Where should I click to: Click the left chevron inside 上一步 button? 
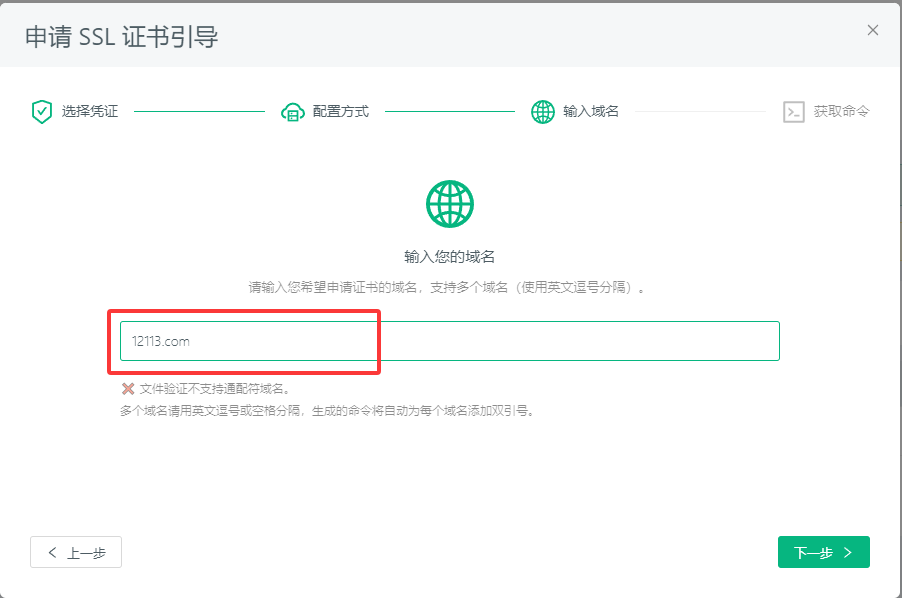52,552
